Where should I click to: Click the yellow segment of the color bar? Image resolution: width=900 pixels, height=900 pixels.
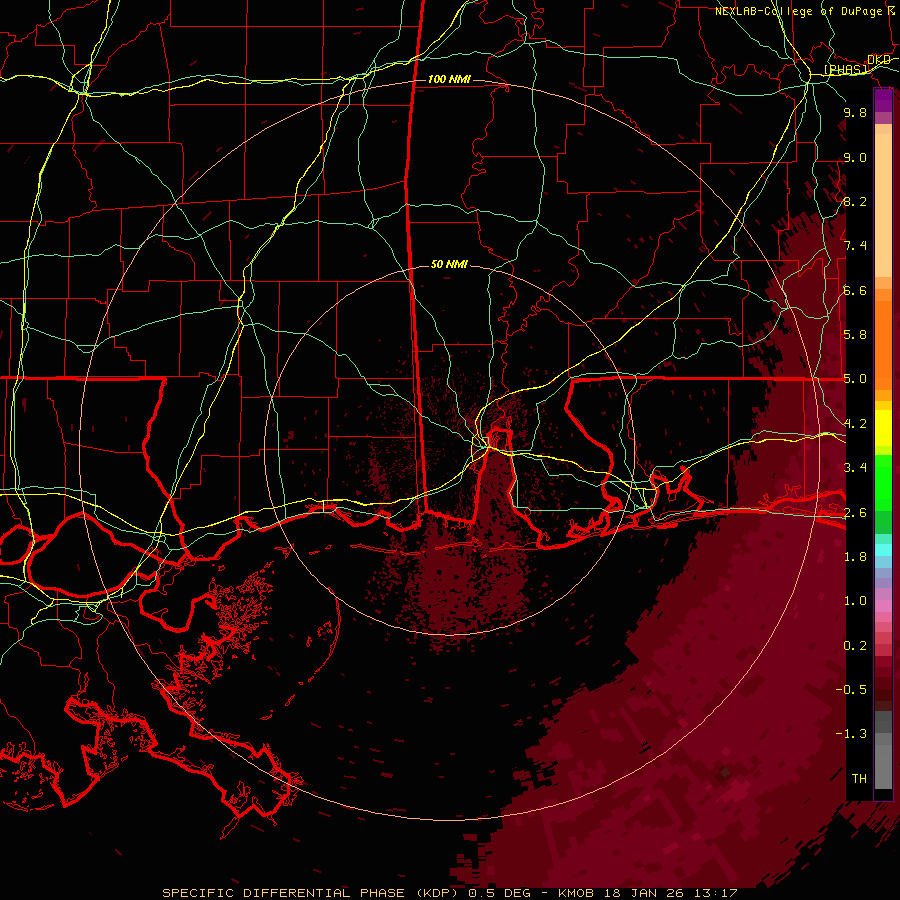[x=883, y=428]
